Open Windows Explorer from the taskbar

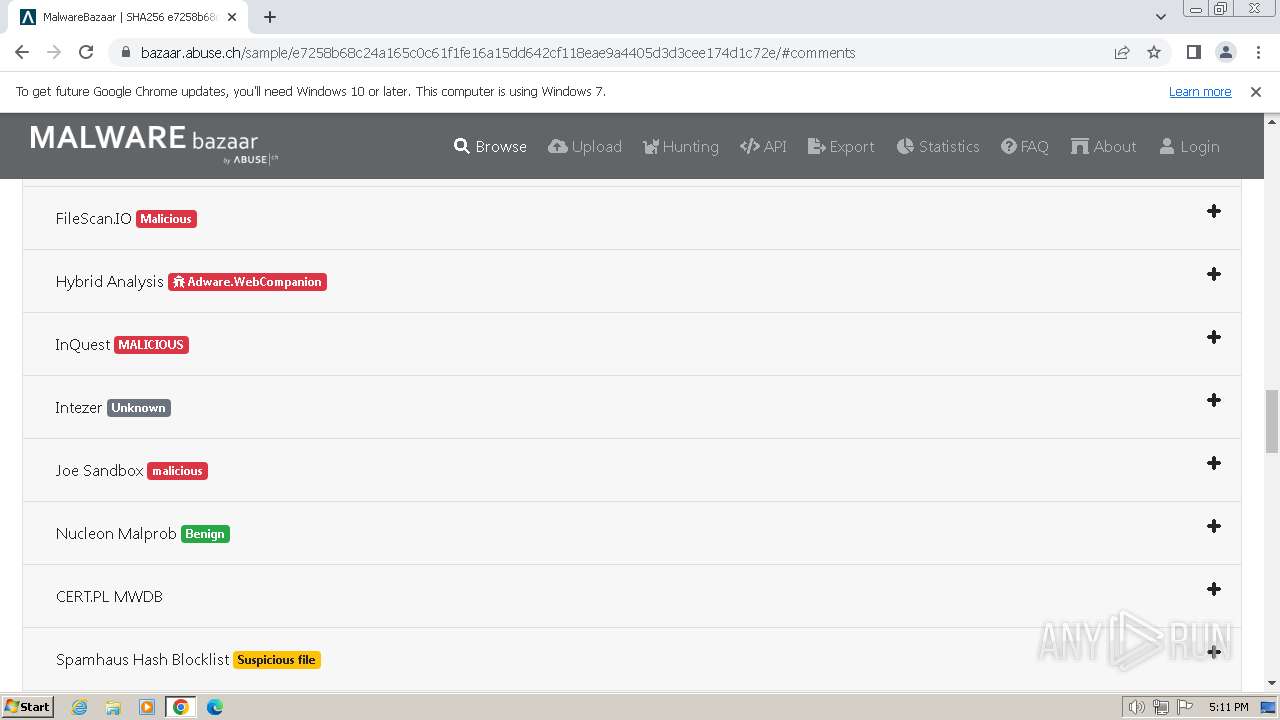(113, 707)
